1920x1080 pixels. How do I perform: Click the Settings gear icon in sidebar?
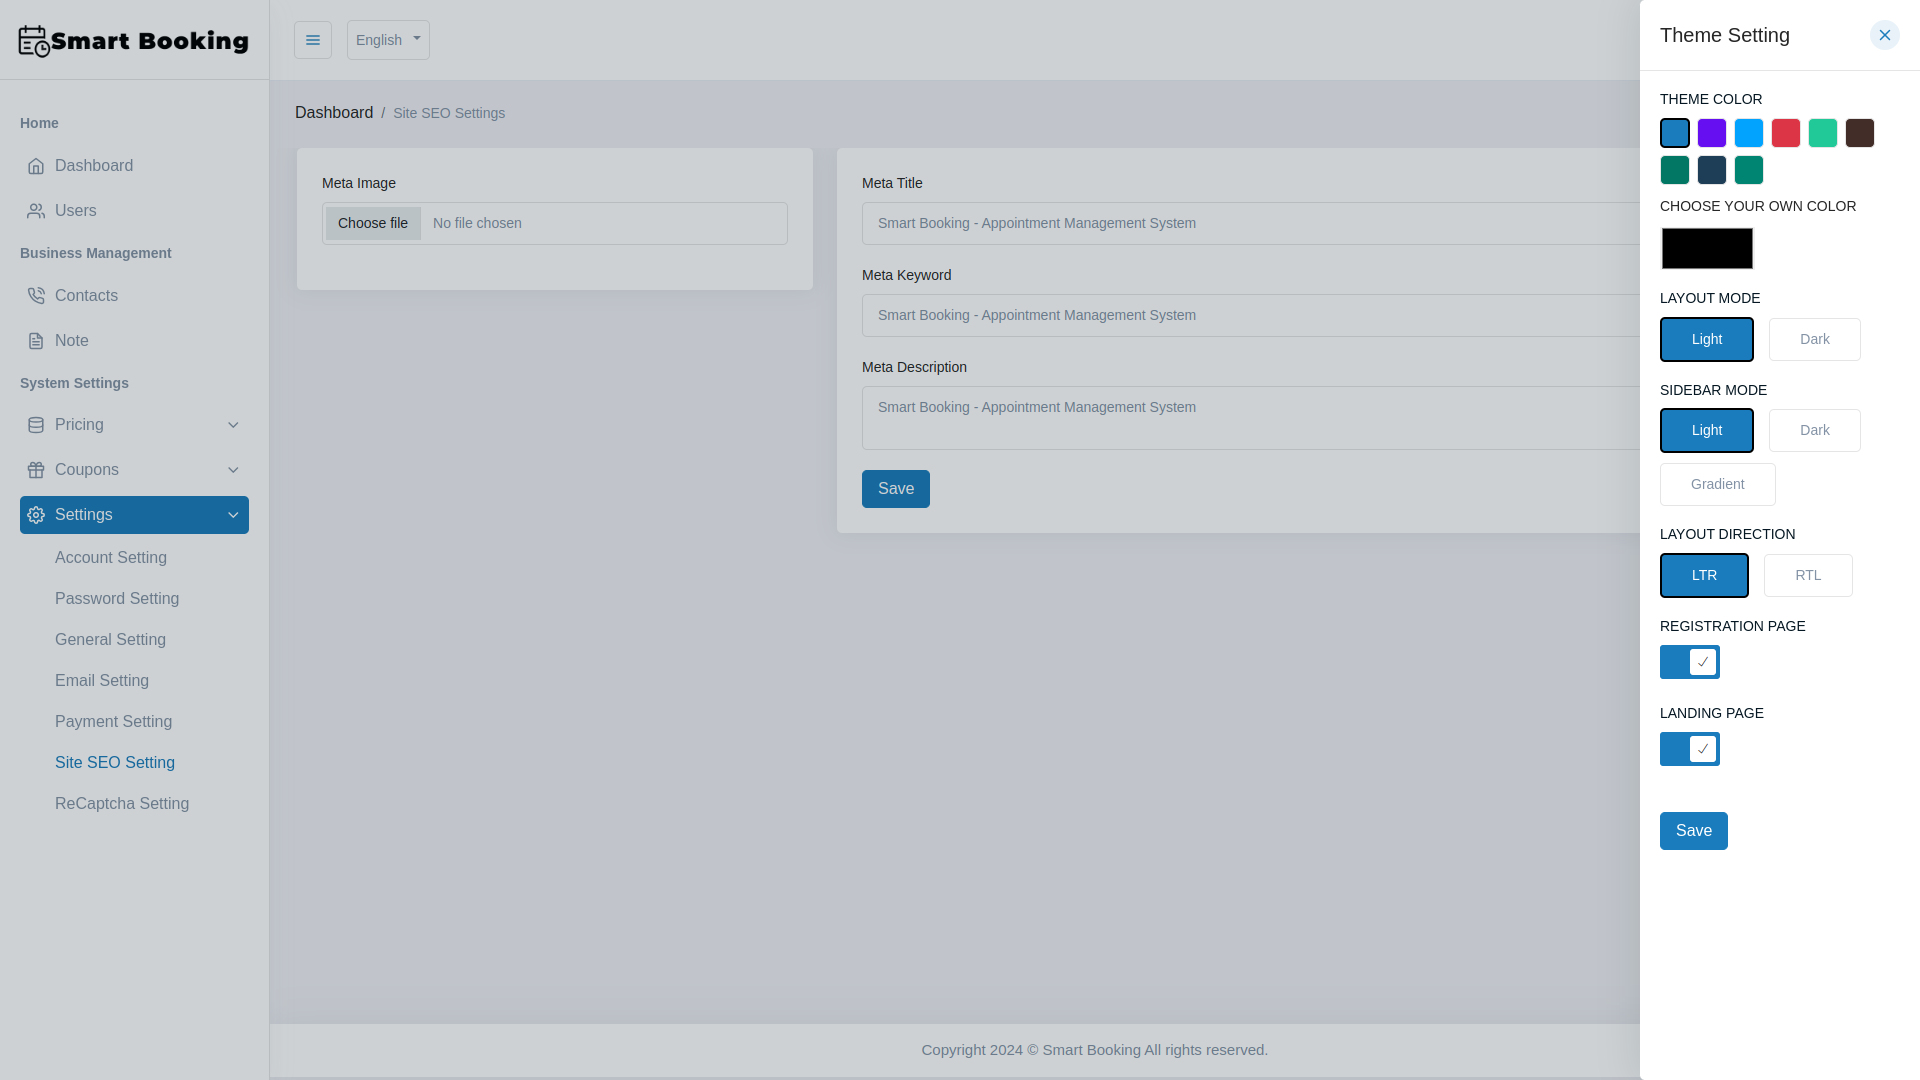click(x=36, y=514)
